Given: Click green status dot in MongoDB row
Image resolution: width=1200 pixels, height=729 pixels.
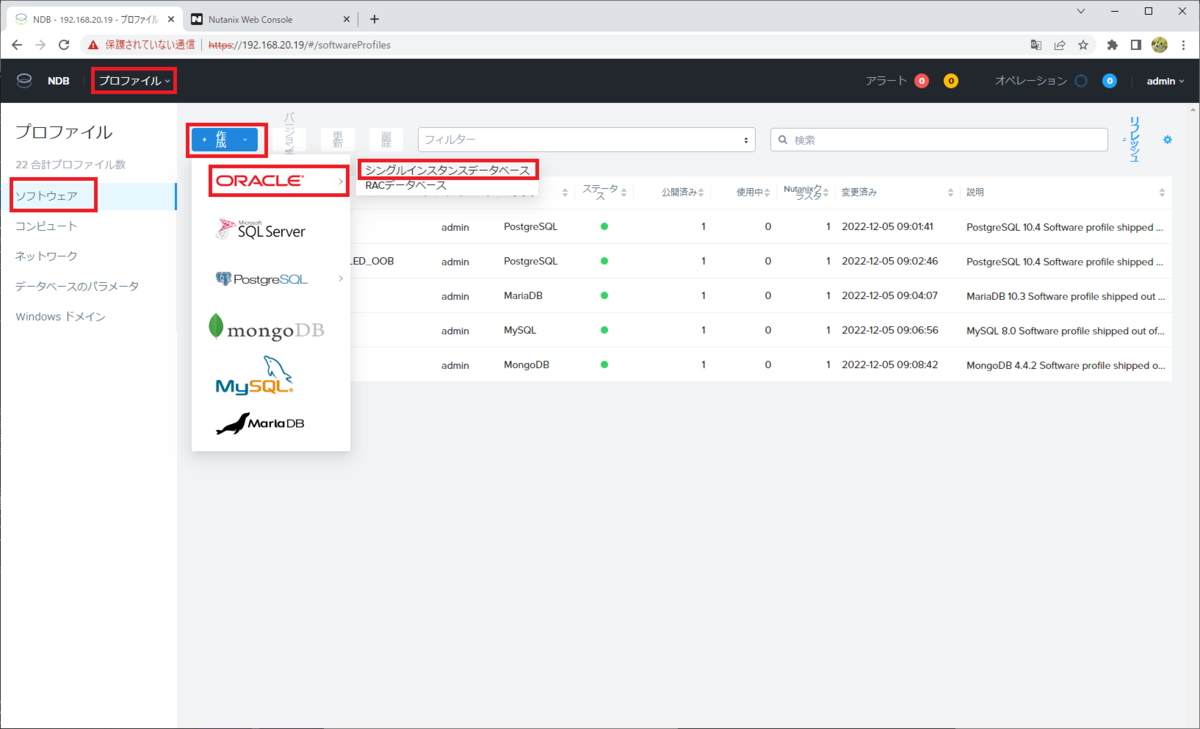Looking at the screenshot, I should click(x=604, y=365).
